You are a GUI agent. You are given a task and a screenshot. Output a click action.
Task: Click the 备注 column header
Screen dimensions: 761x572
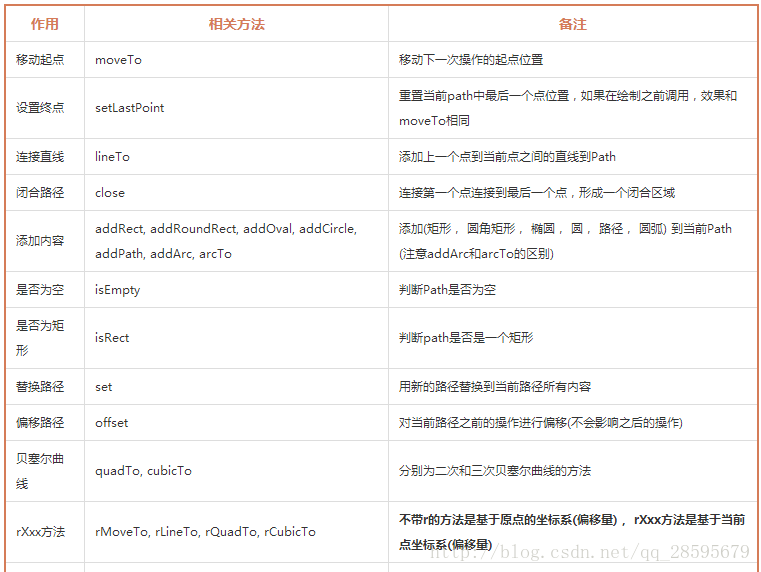point(573,24)
